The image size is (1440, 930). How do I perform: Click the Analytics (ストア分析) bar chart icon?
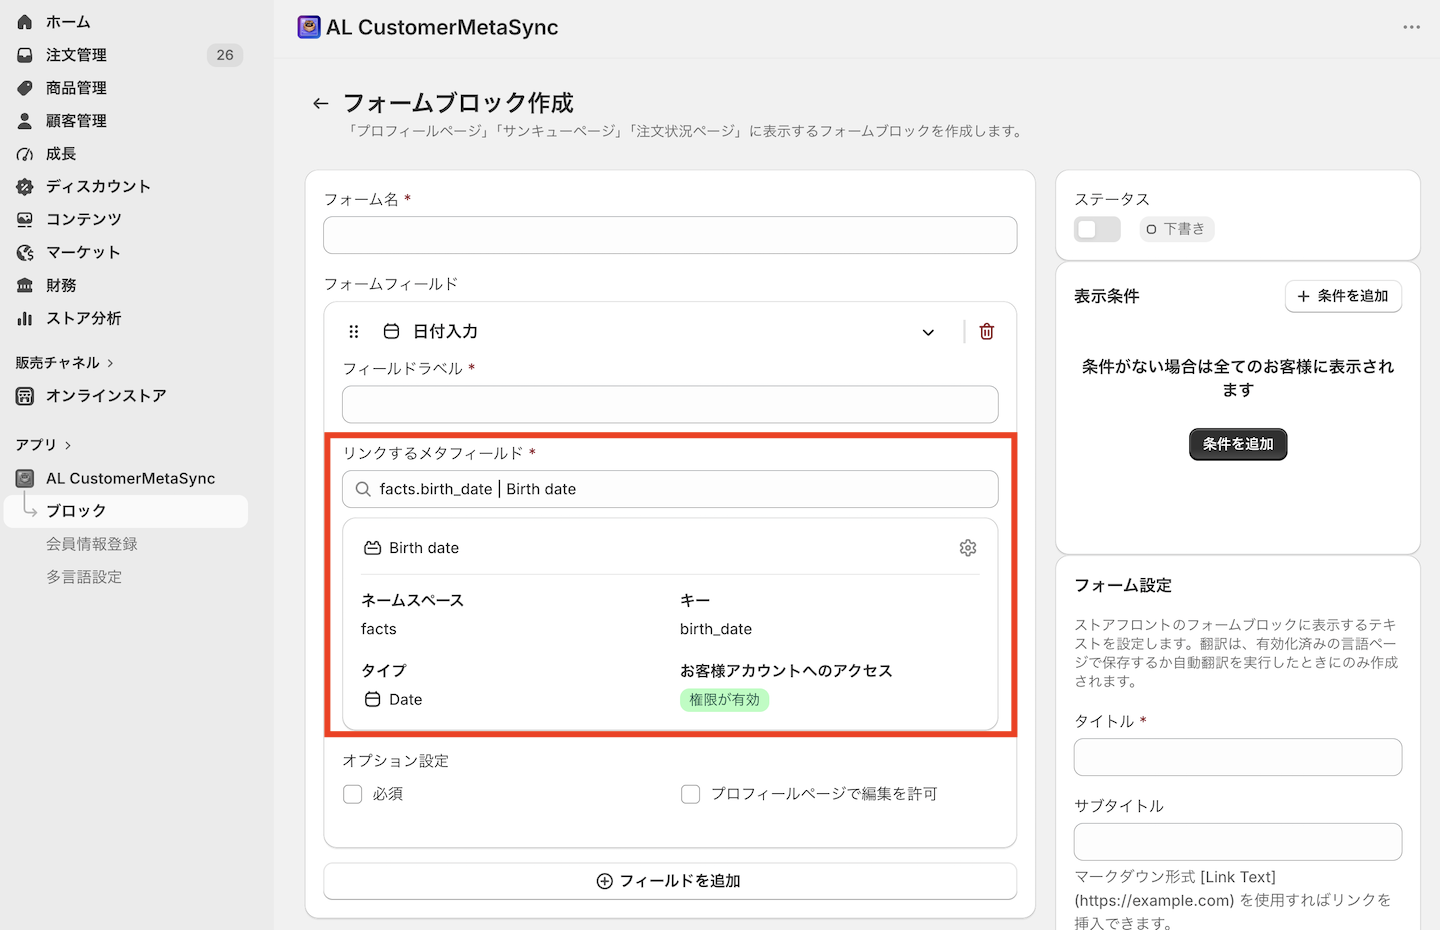point(25,318)
